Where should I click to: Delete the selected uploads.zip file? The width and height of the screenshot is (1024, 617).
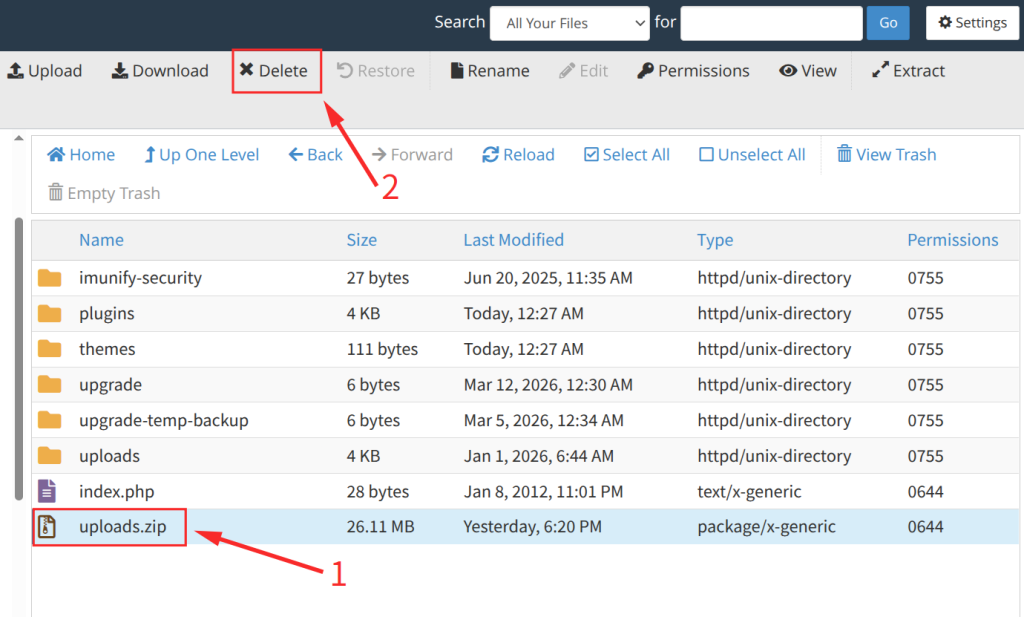point(274,71)
